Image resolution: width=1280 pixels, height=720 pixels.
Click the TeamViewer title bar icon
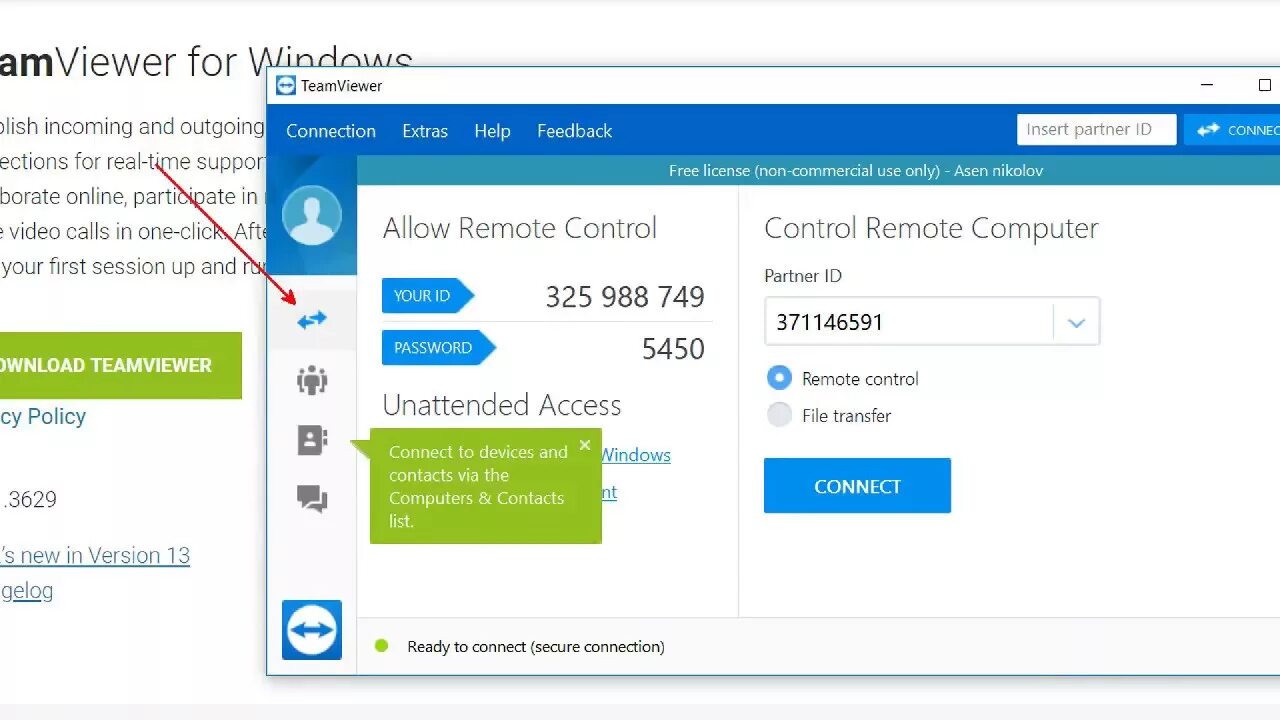tap(286, 86)
